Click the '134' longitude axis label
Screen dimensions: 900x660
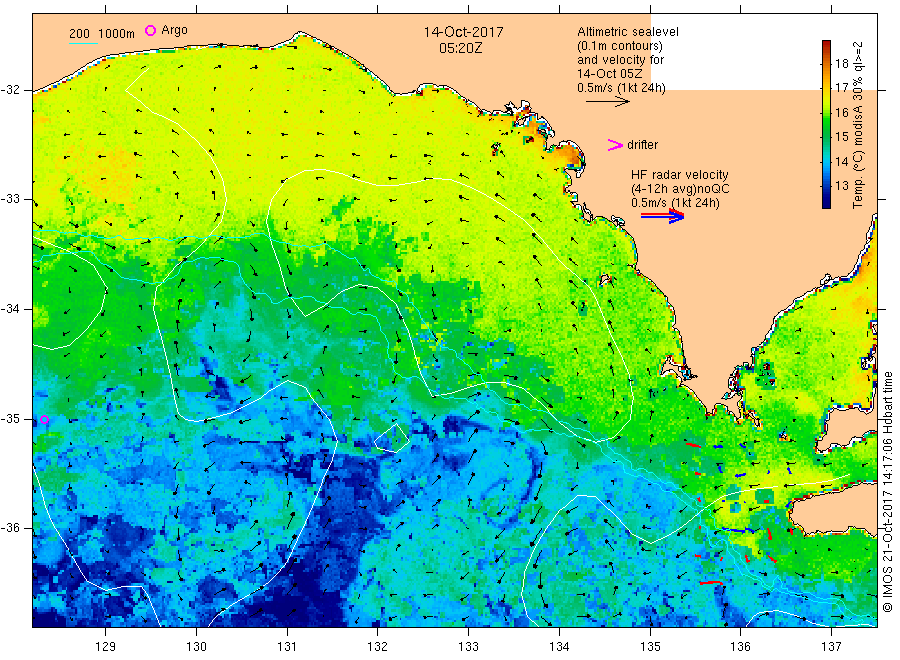click(559, 646)
